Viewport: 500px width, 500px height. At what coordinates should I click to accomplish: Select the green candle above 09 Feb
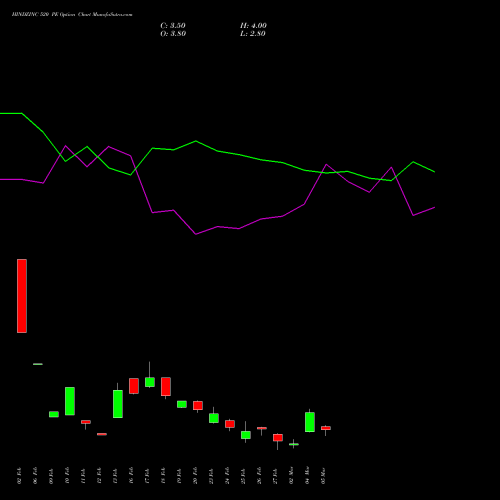[x=54, y=414]
